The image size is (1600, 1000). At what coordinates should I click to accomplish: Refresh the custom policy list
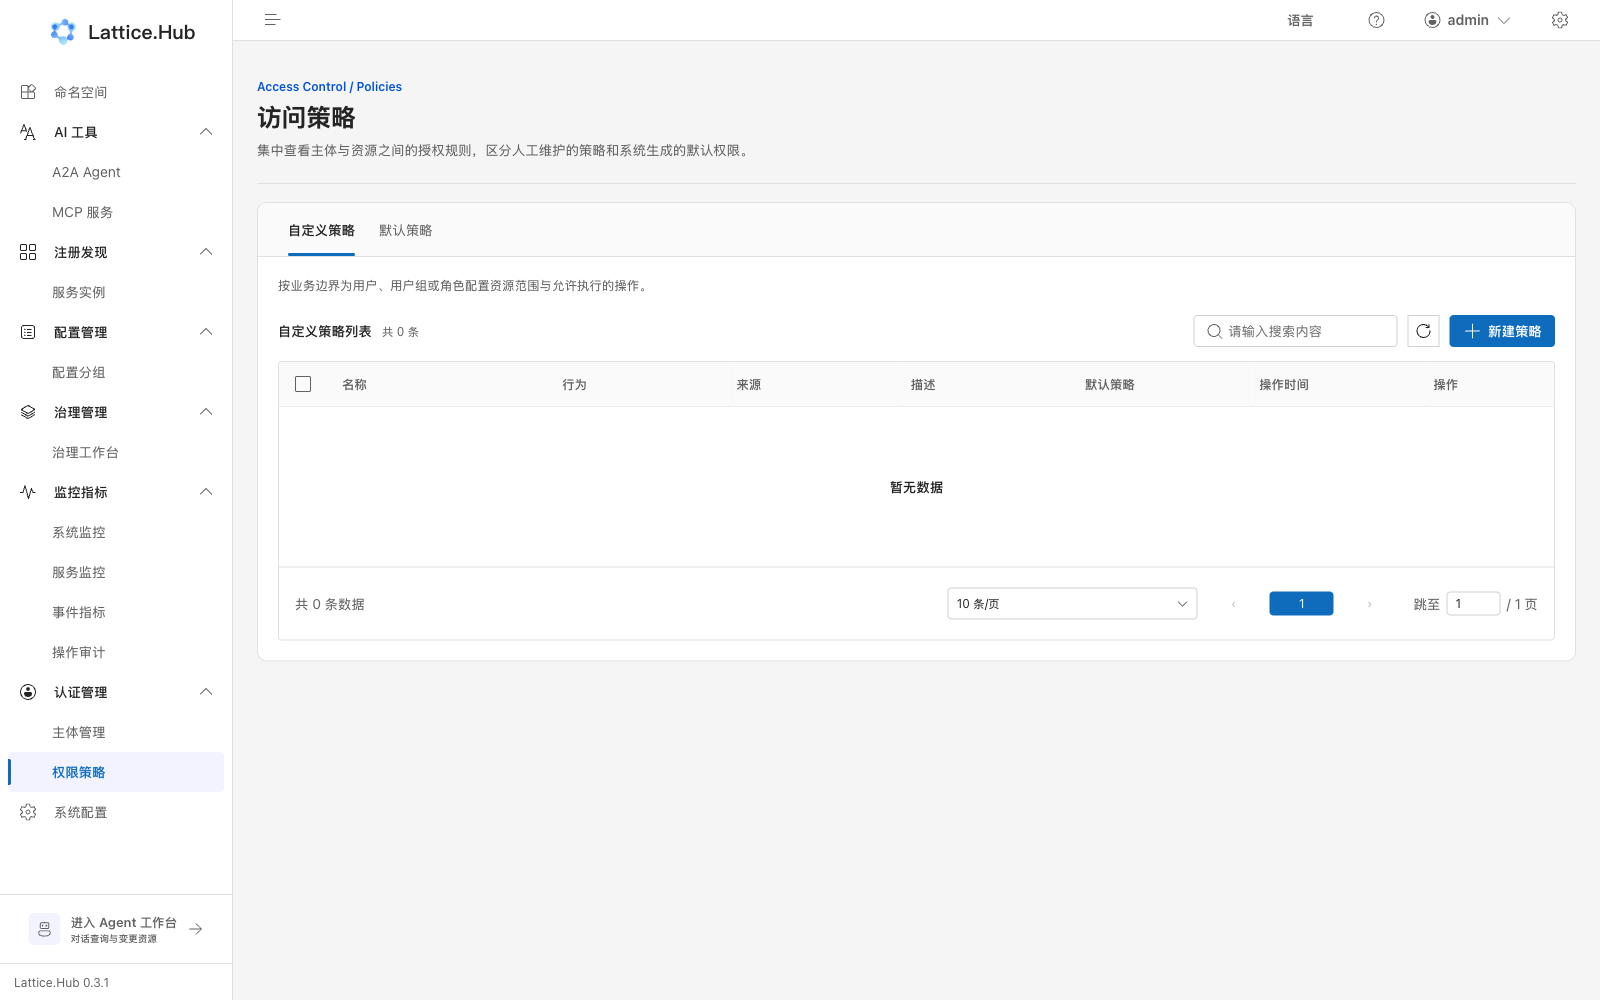pyautogui.click(x=1423, y=331)
